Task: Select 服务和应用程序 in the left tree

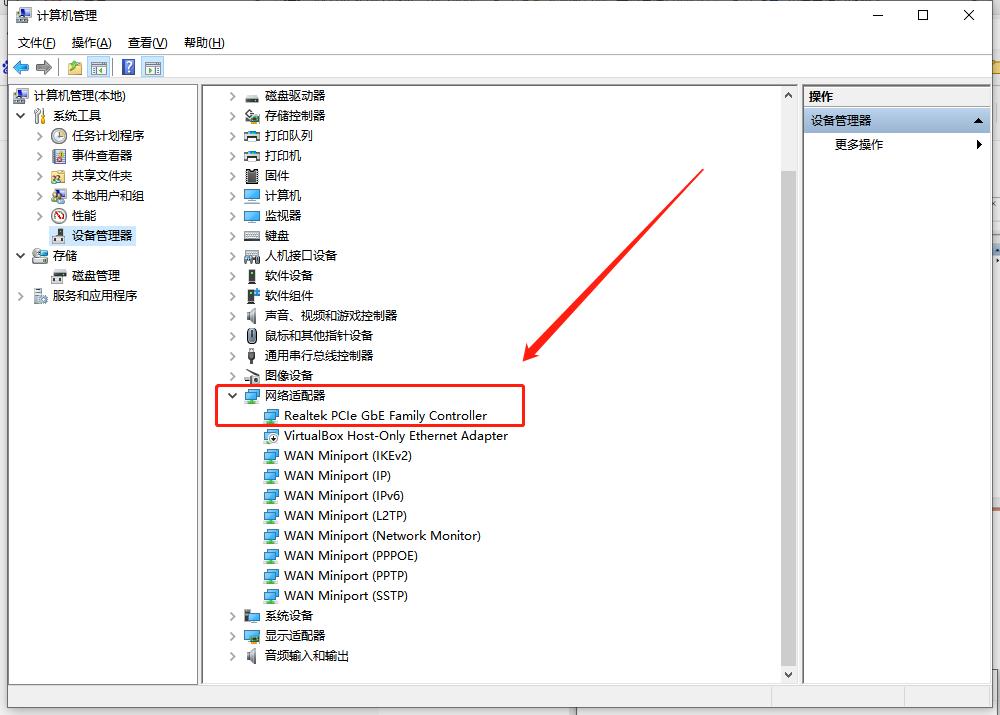Action: point(94,295)
